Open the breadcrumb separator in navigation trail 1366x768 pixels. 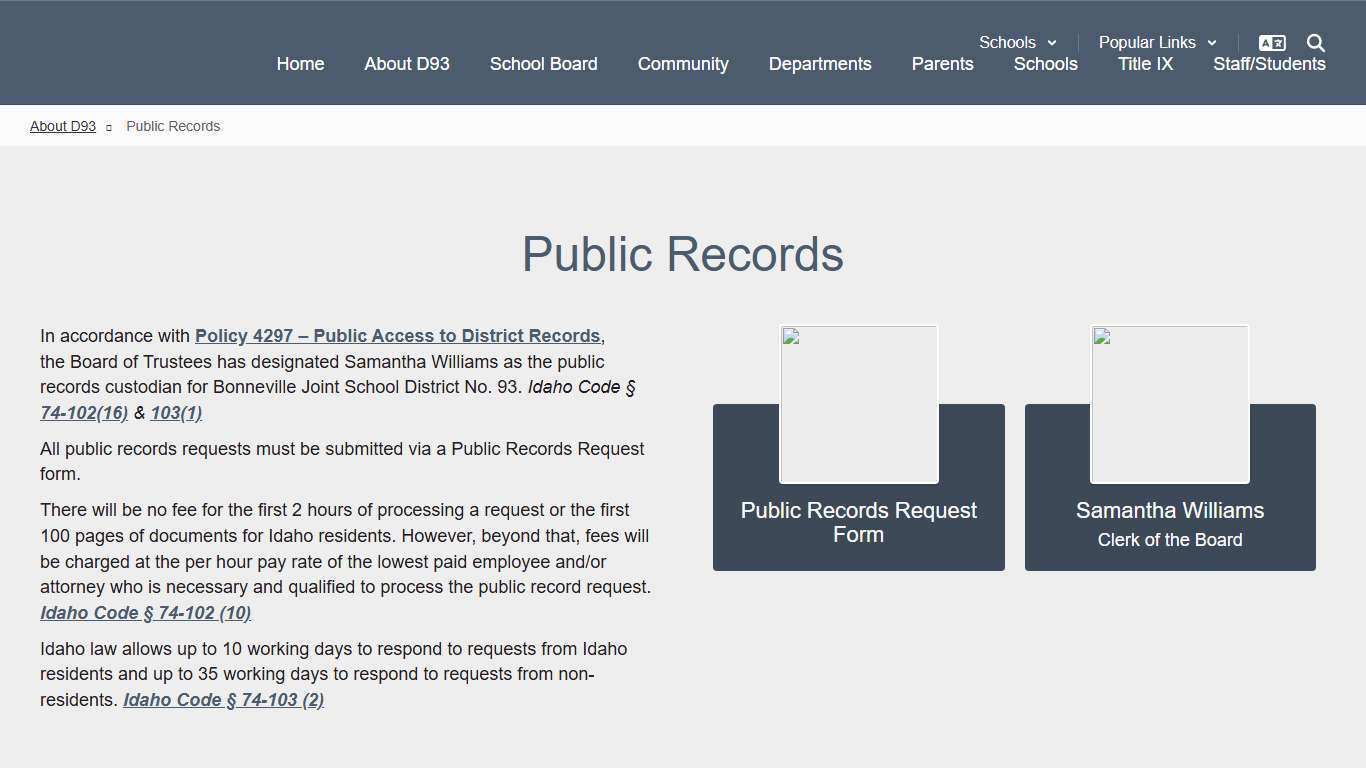110,126
